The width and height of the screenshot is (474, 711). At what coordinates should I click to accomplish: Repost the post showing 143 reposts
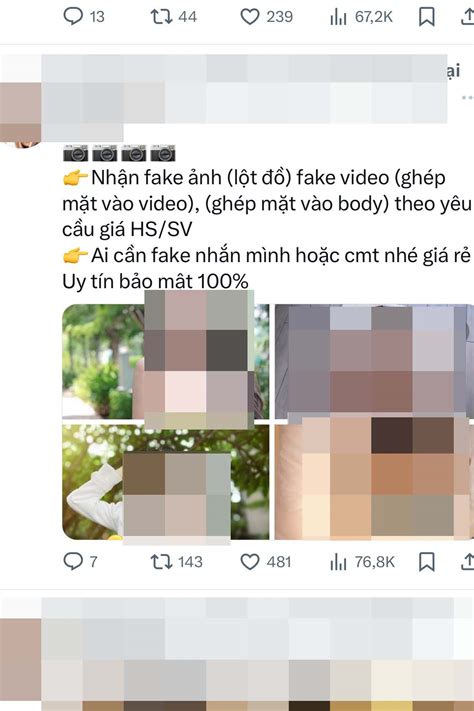point(176,562)
